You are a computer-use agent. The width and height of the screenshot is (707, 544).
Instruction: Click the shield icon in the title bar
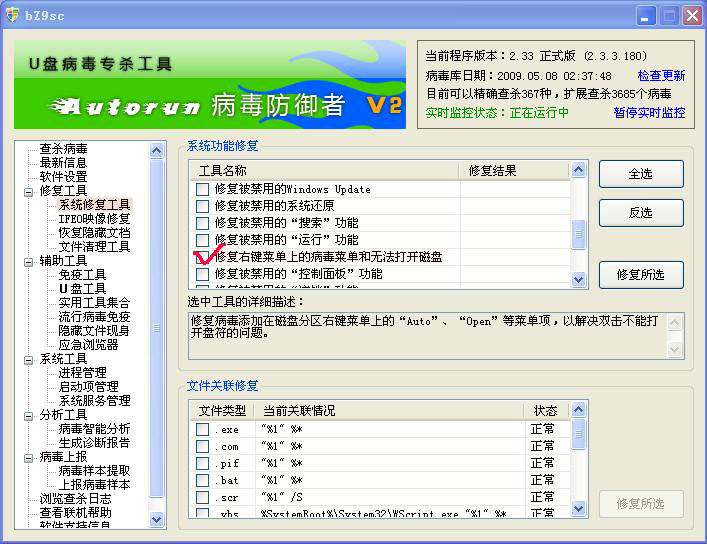pyautogui.click(x=12, y=15)
